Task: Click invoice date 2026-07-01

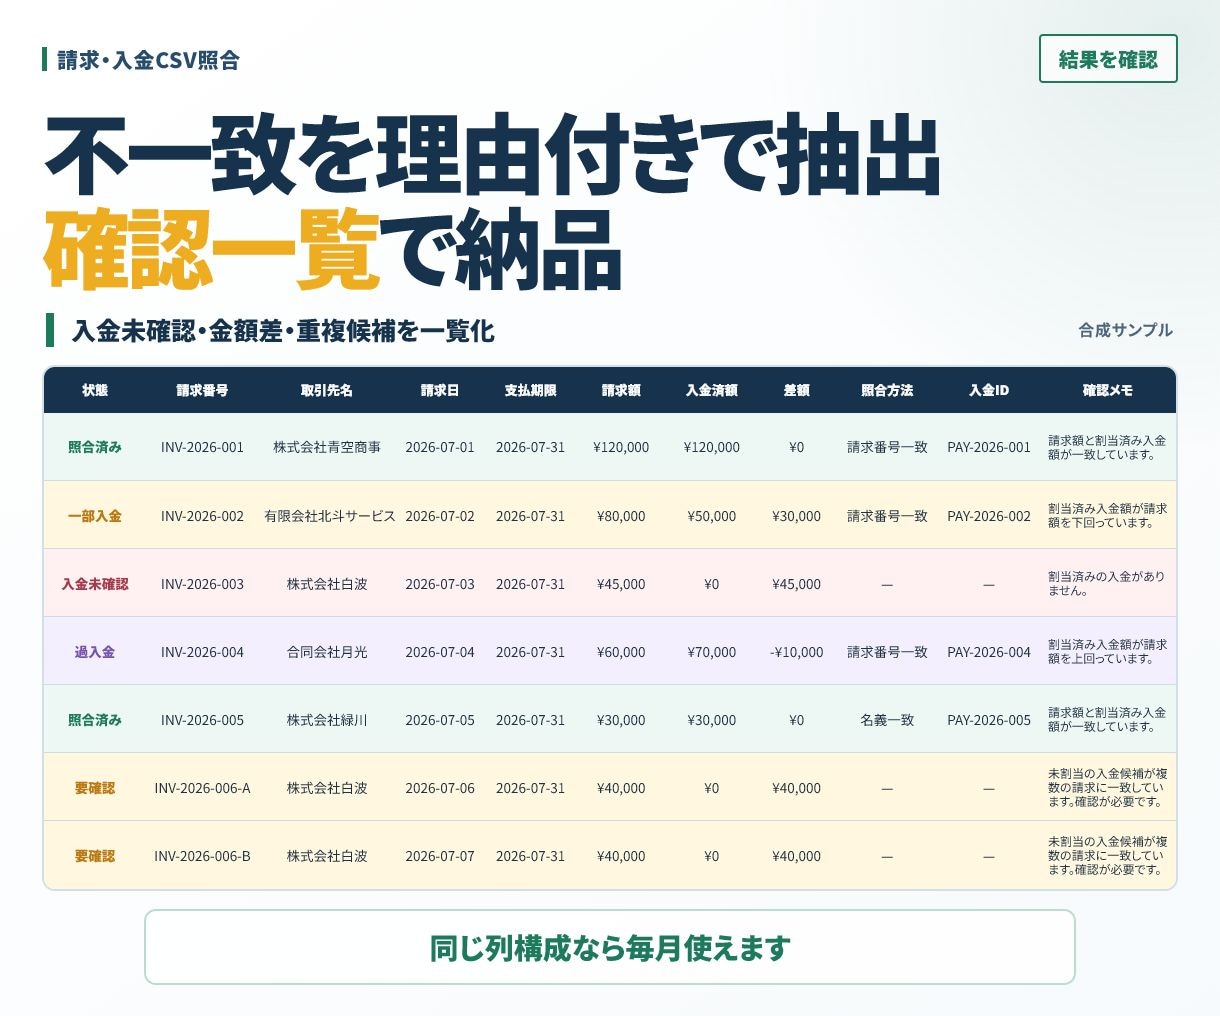Action: coord(440,447)
